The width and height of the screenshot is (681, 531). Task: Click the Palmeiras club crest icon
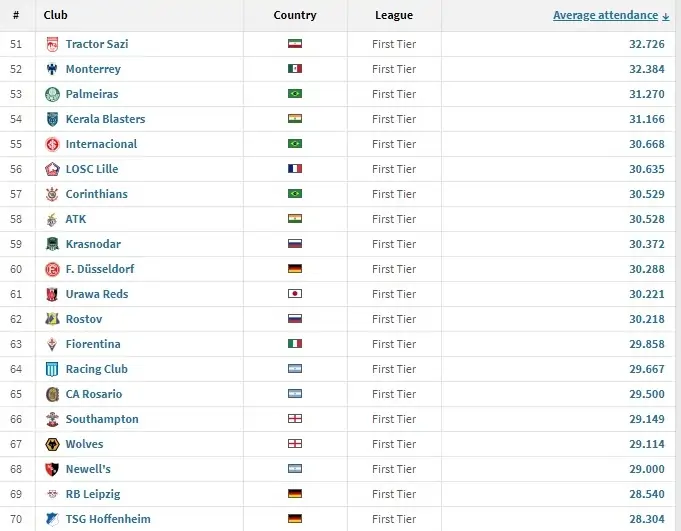pos(52,94)
